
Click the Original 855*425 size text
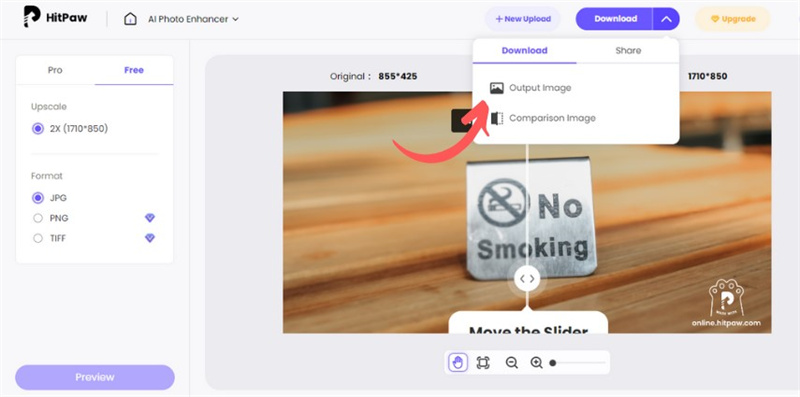pos(373,77)
